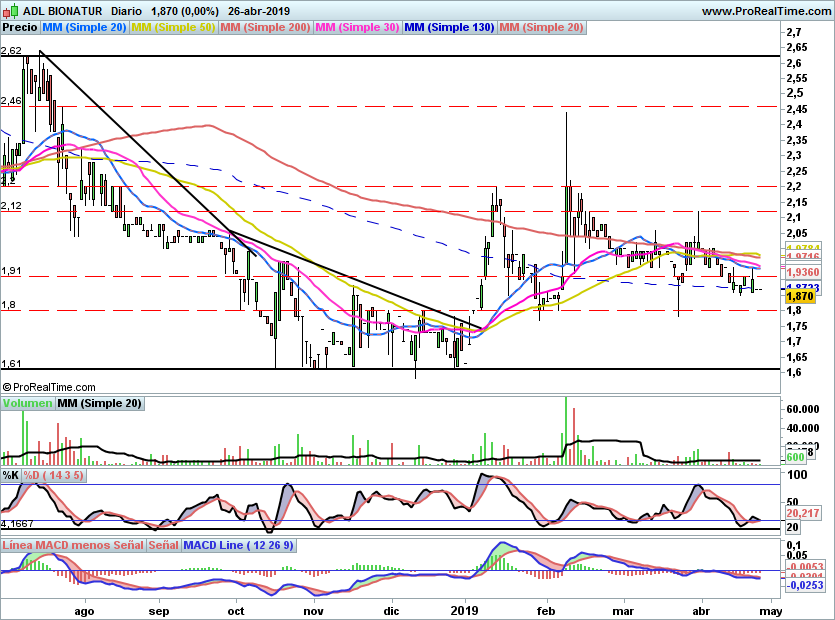Click the MM (Simple 130) label

pyautogui.click(x=449, y=27)
